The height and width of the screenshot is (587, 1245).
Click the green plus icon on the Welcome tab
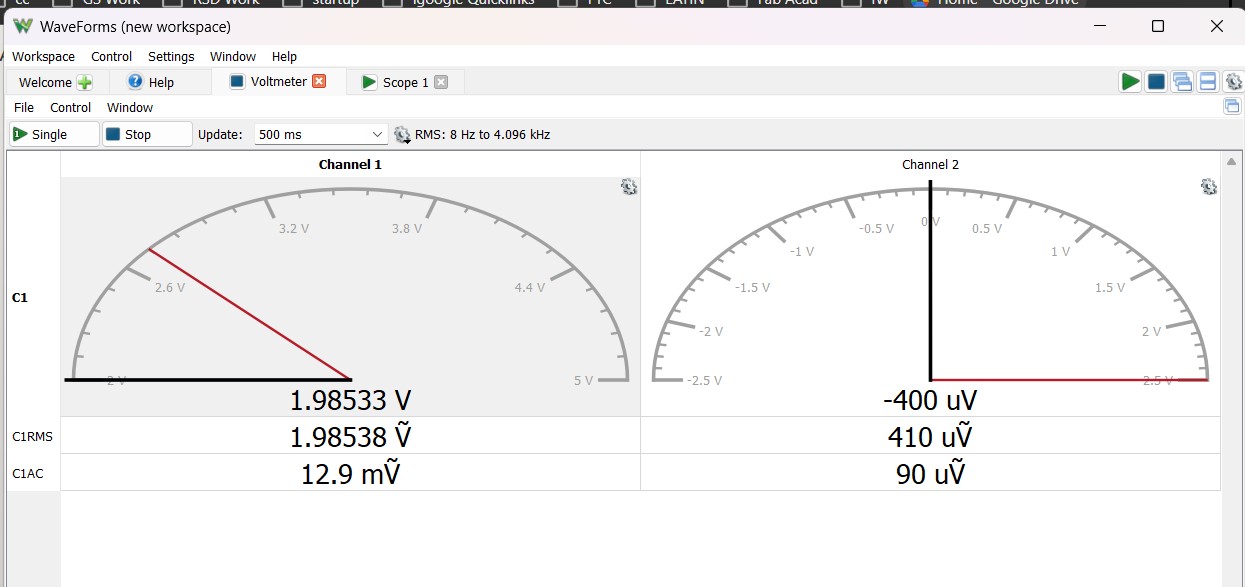click(x=85, y=82)
